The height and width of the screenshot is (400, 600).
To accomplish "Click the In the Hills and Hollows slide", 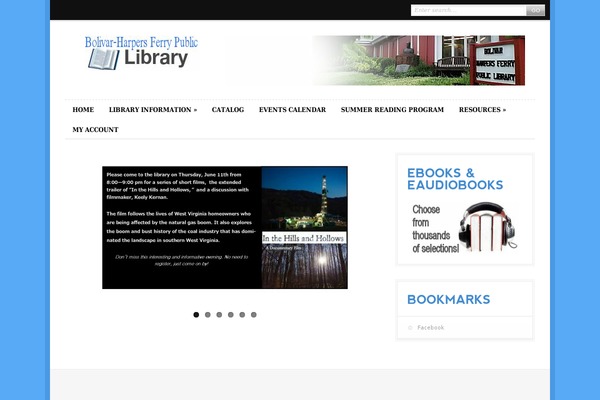I will point(225,227).
